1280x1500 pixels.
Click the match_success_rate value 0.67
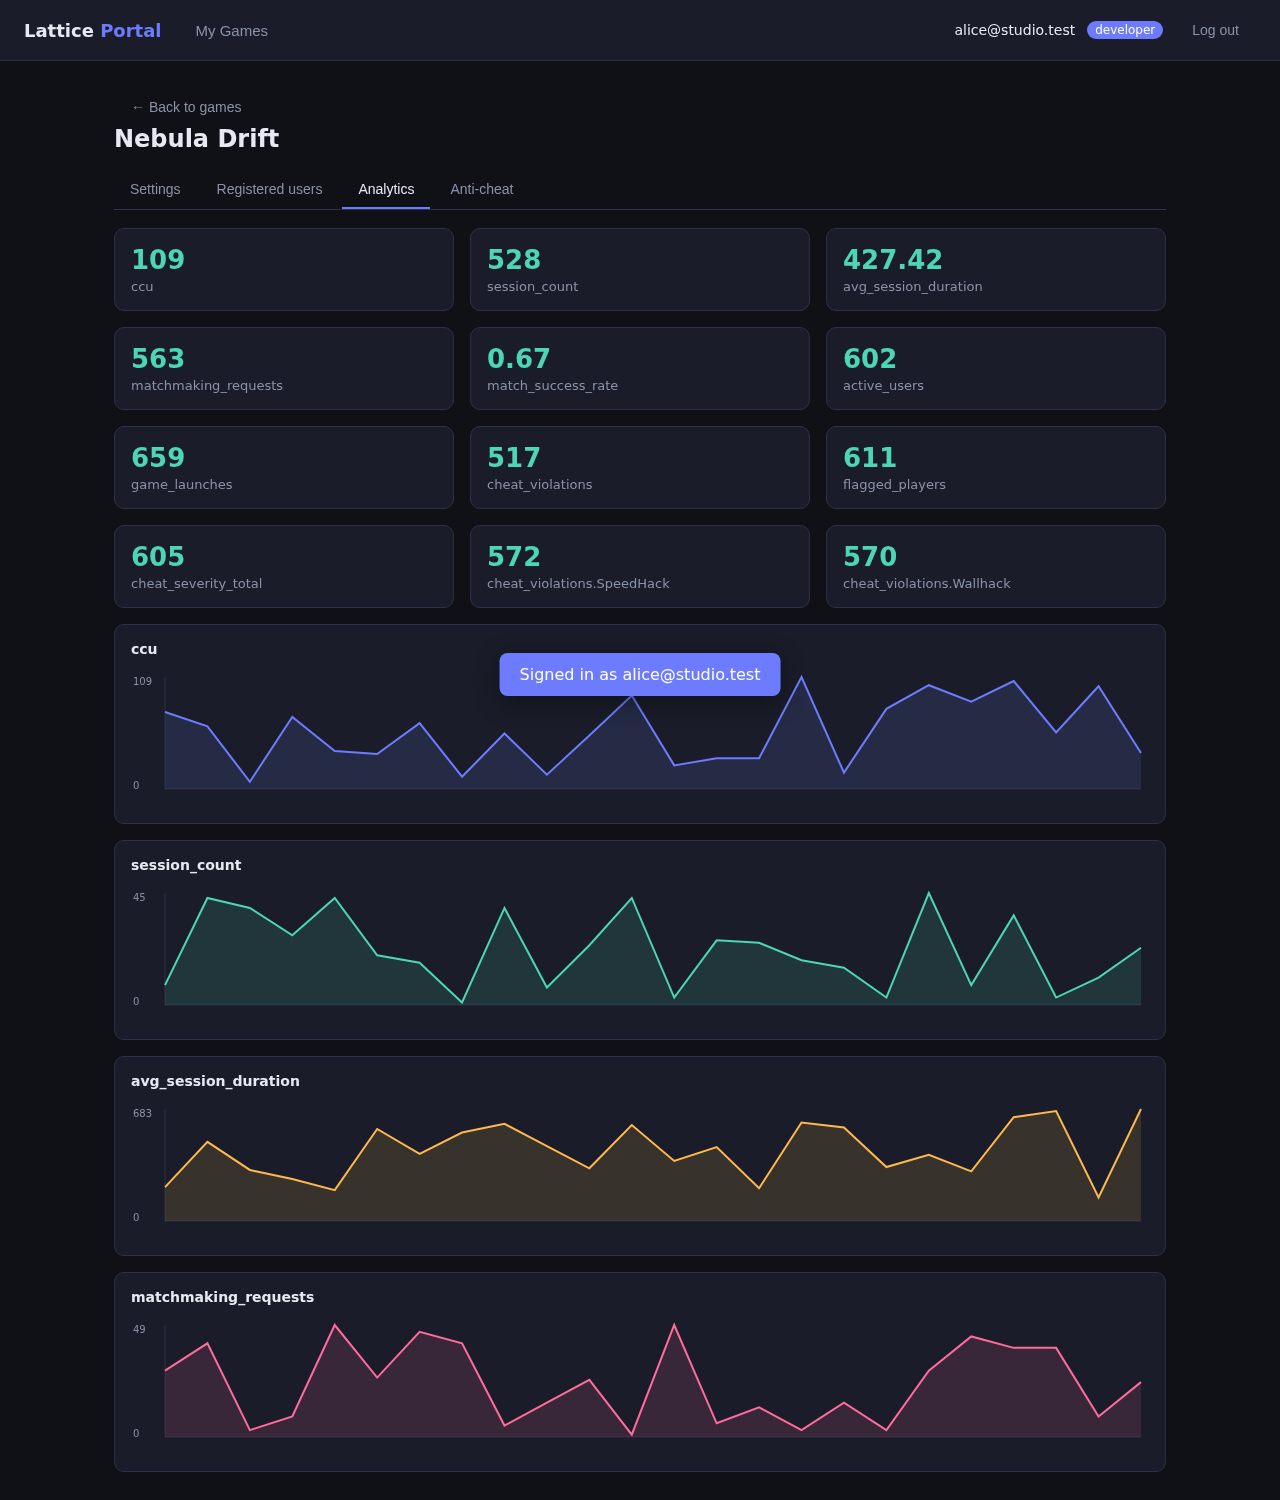[518, 358]
